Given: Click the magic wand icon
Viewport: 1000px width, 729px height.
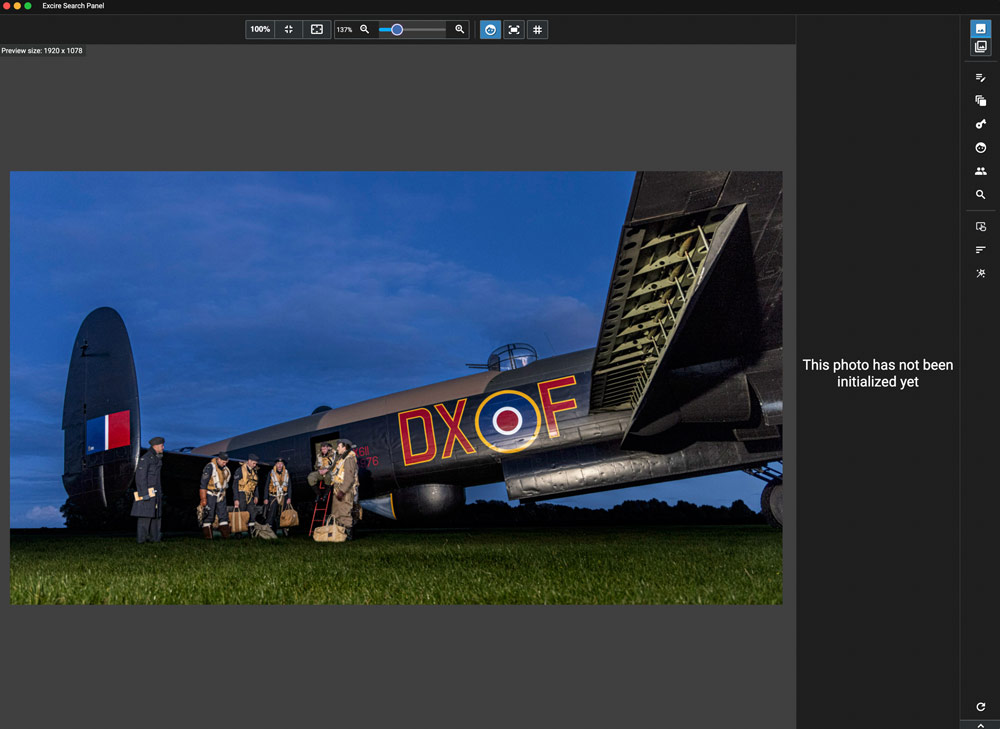Looking at the screenshot, I should 981,273.
